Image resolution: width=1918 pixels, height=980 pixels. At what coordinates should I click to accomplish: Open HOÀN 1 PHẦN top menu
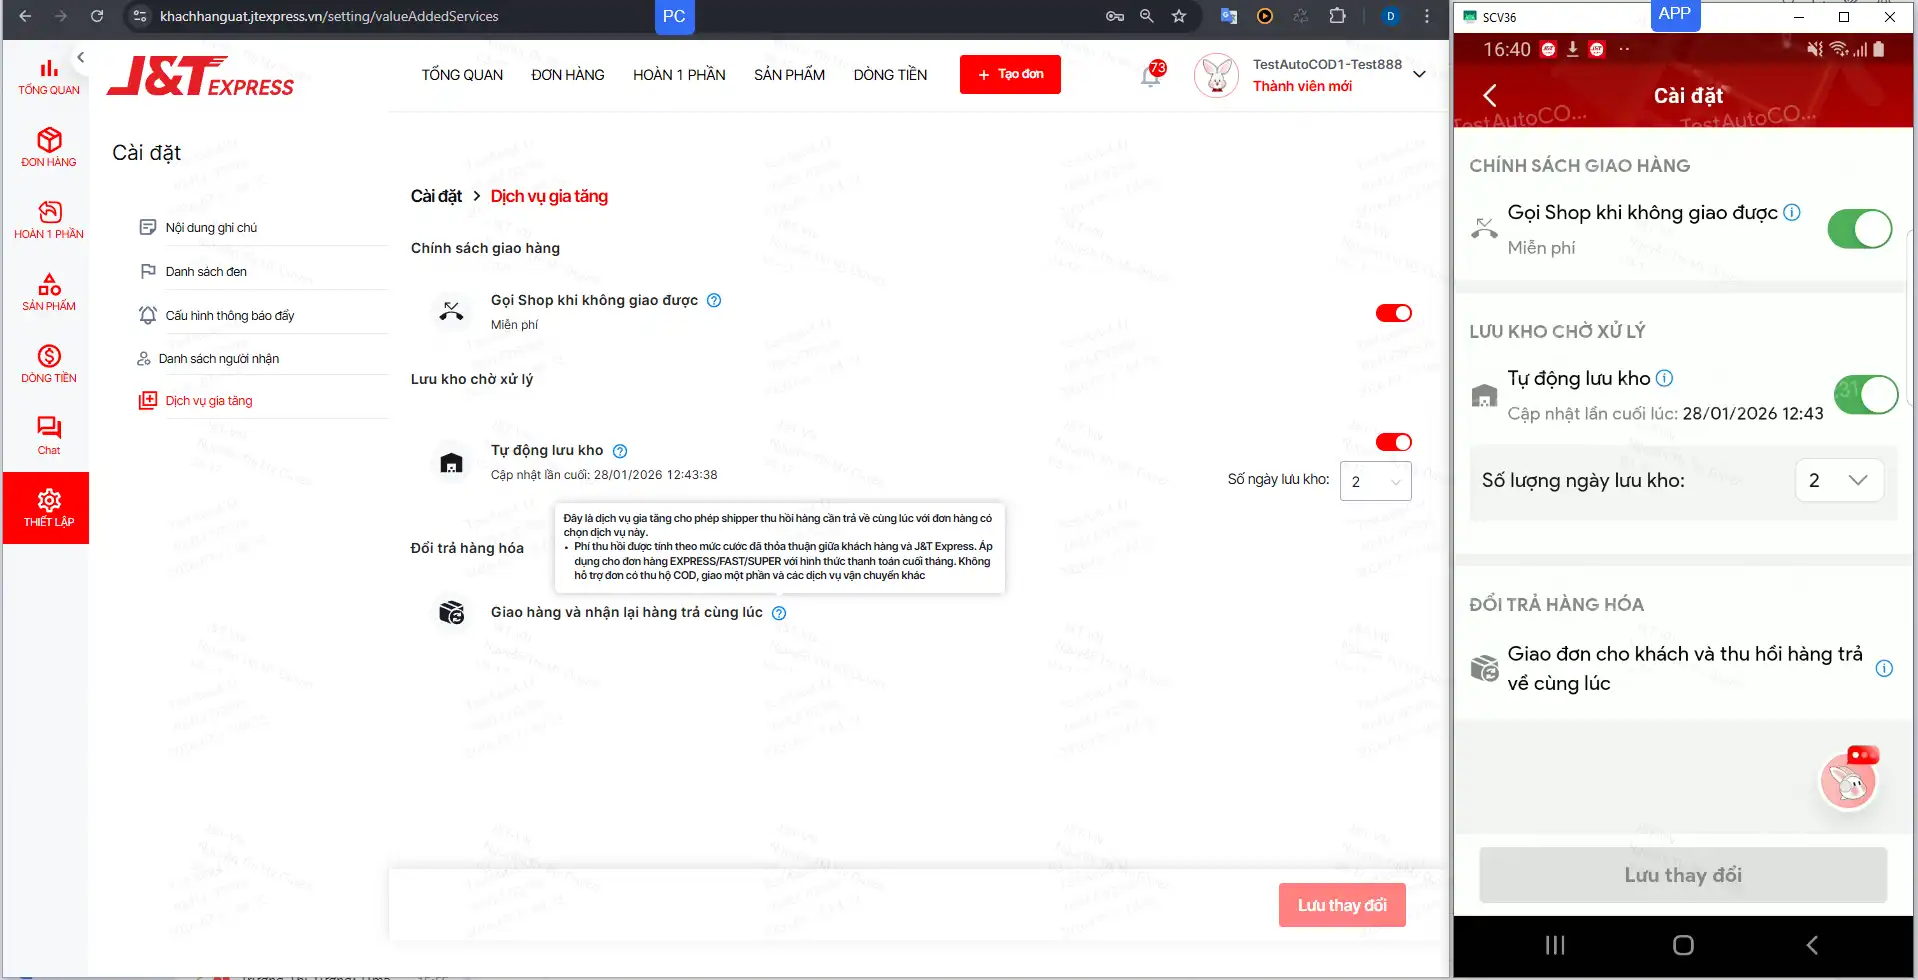679,75
